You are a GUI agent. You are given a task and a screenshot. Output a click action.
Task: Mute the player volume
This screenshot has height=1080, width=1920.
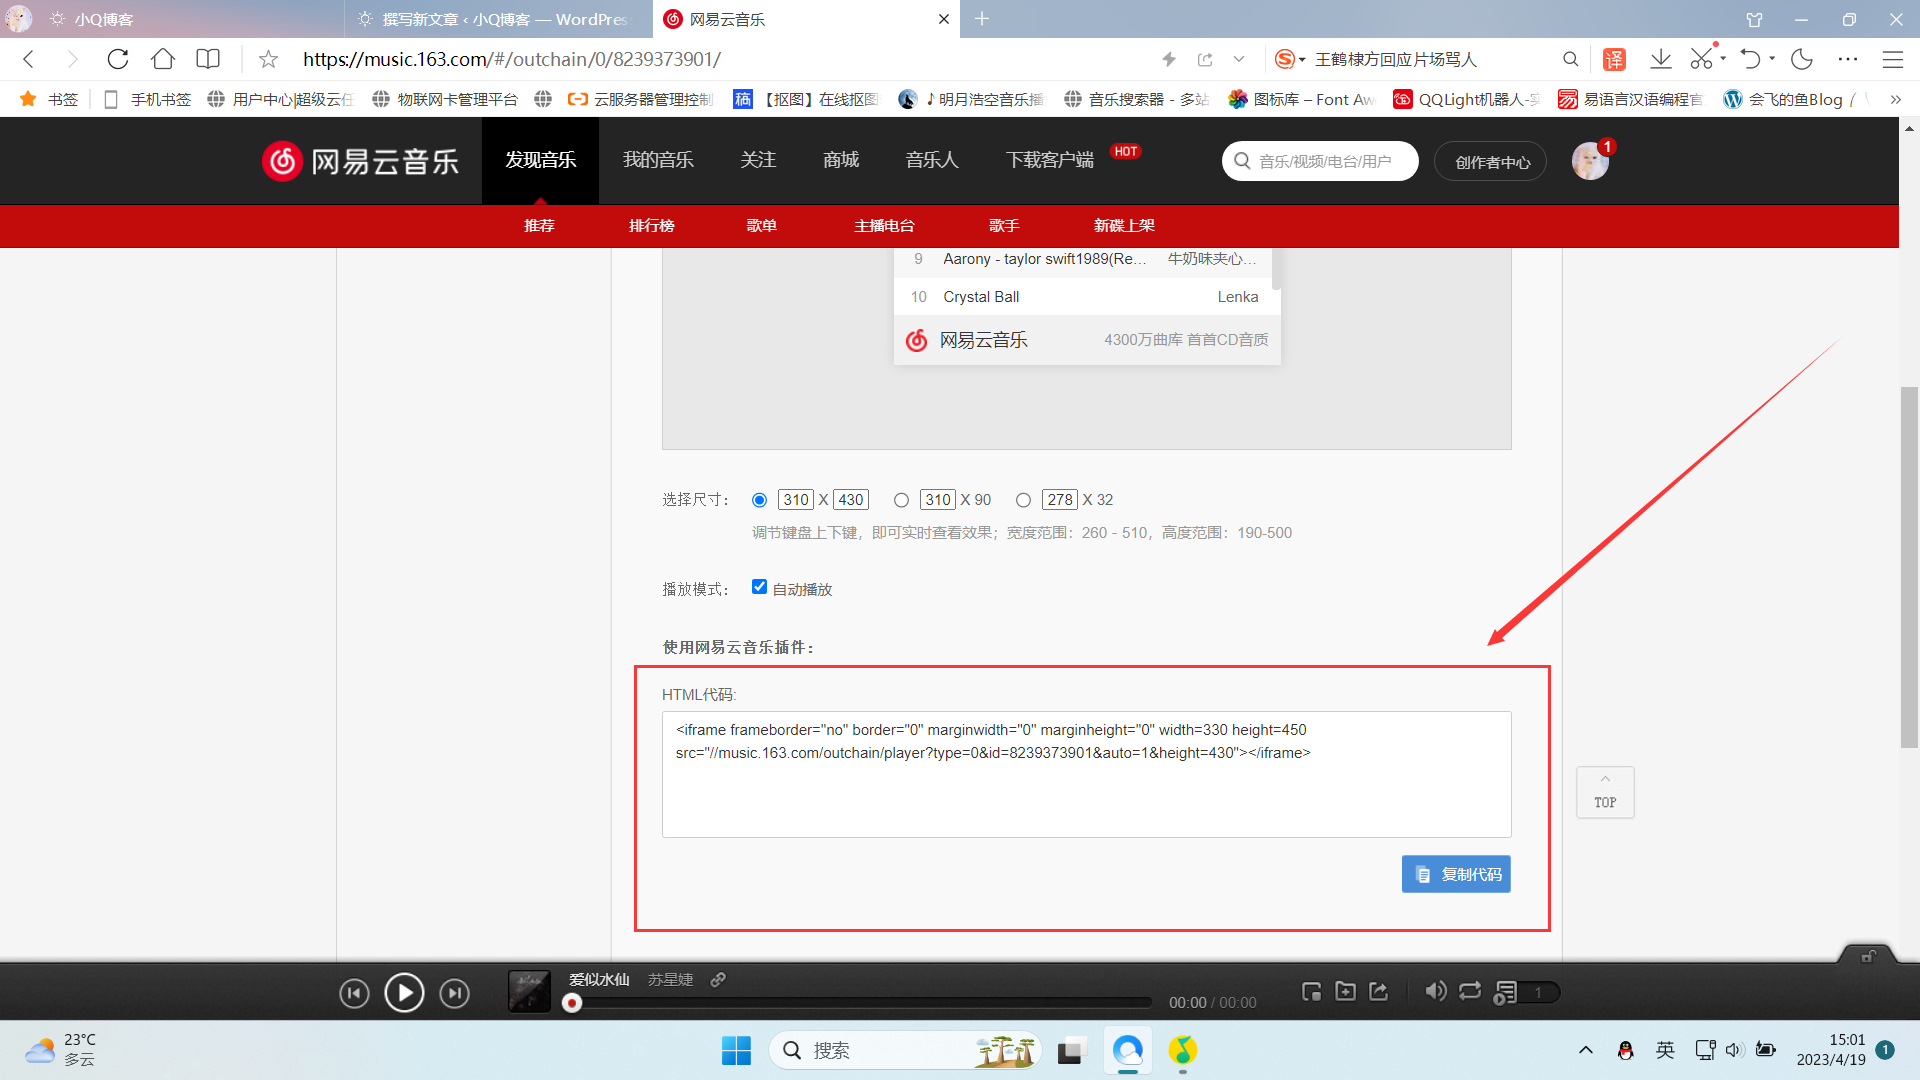click(1436, 991)
